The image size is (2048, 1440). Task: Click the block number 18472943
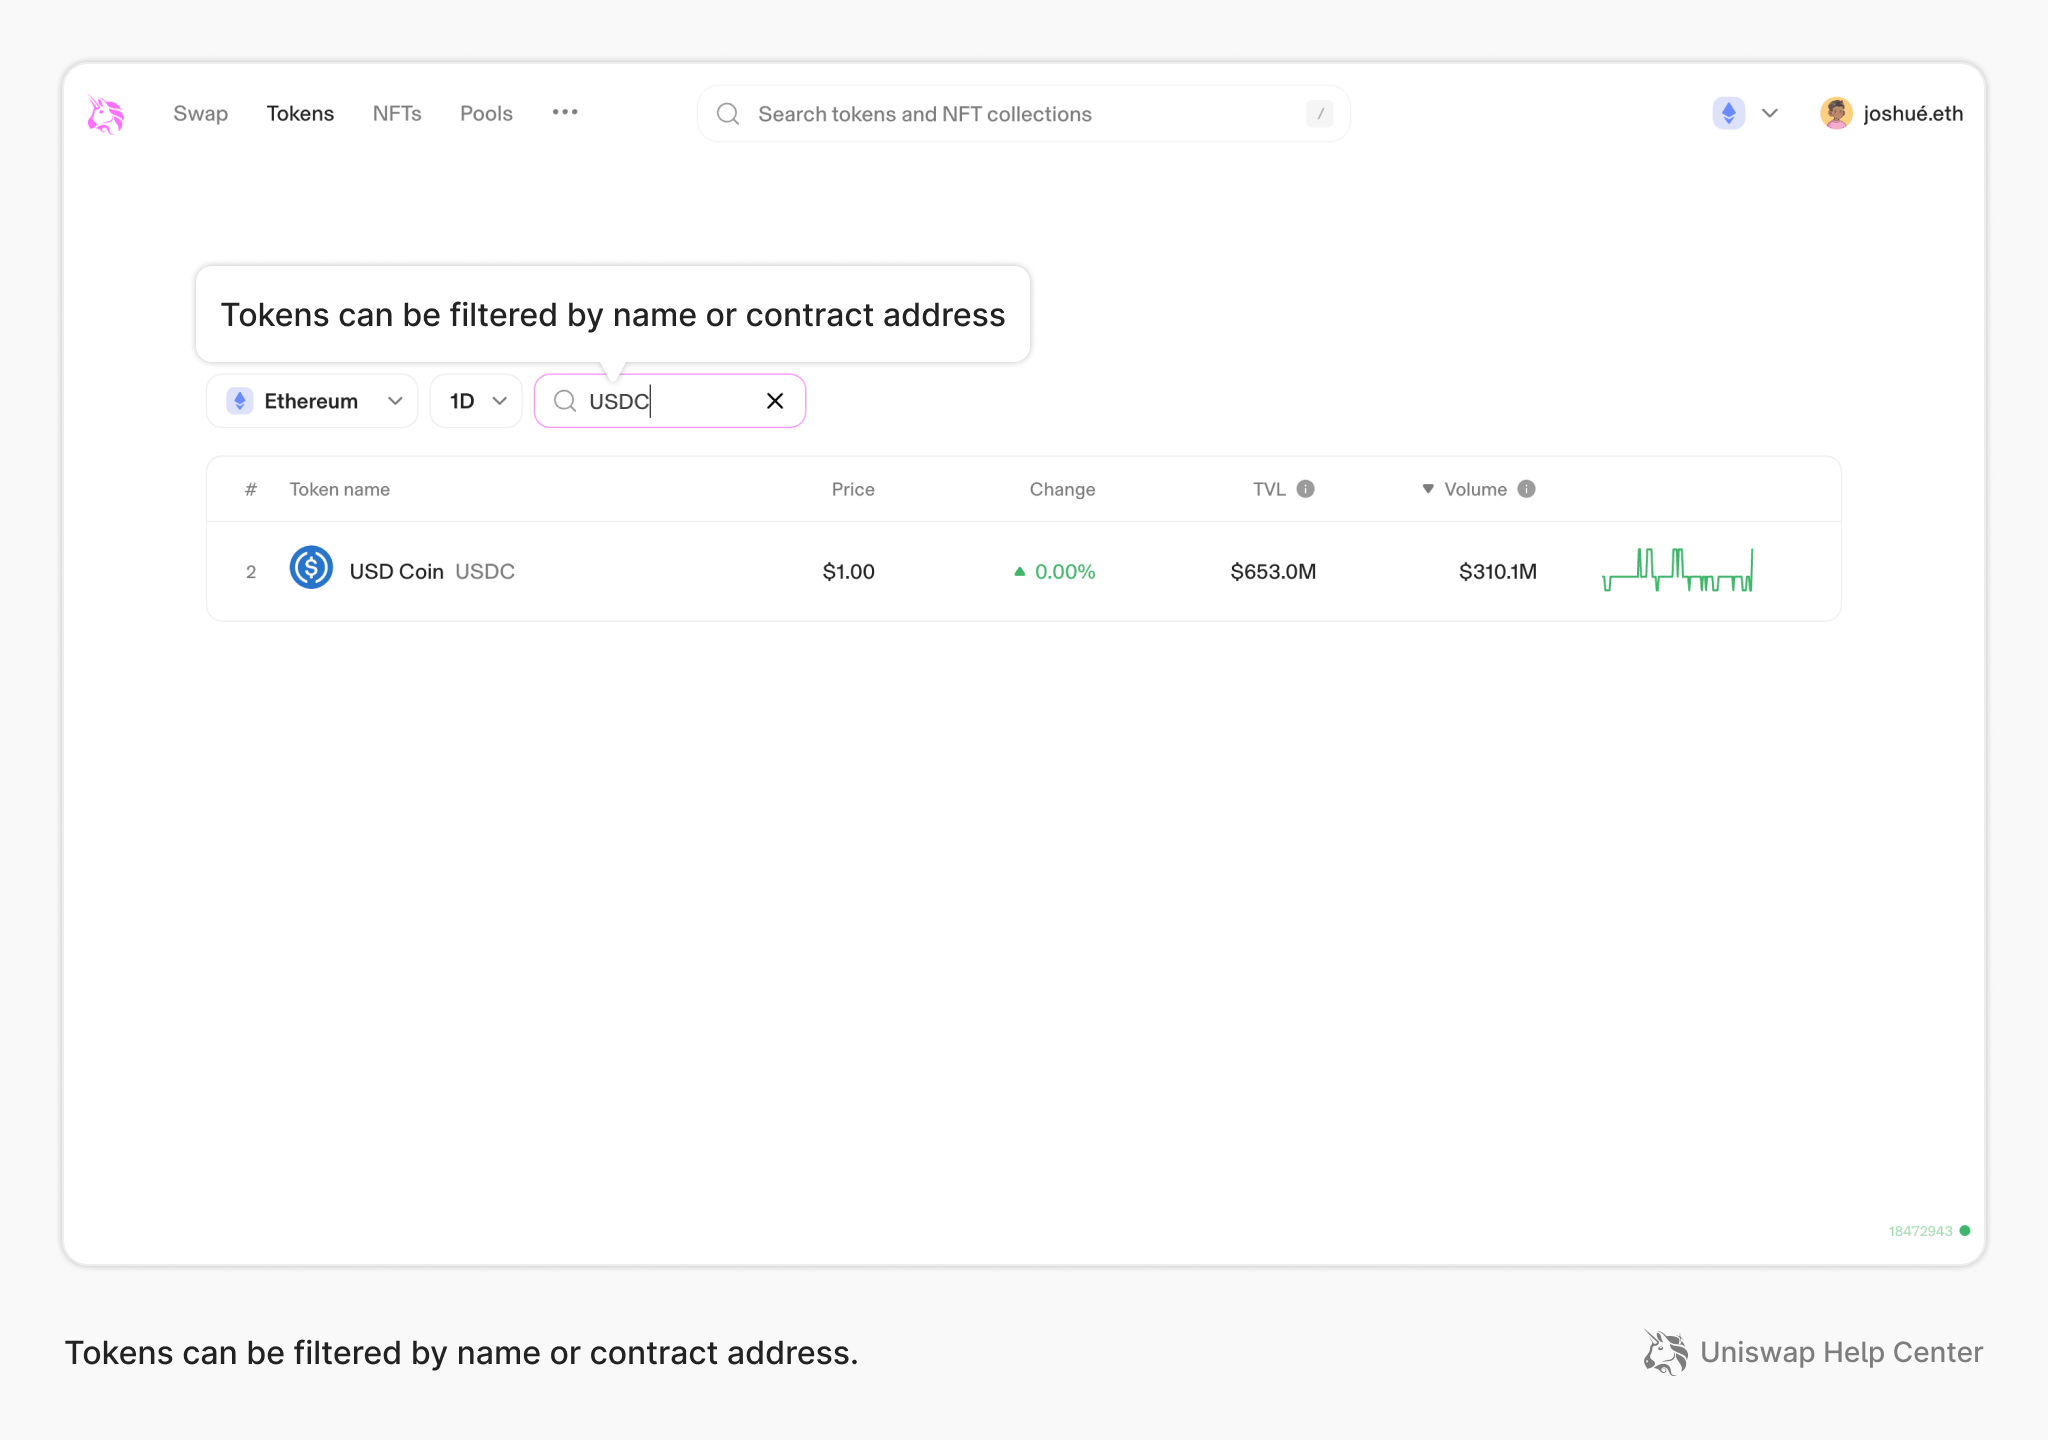(1920, 1231)
